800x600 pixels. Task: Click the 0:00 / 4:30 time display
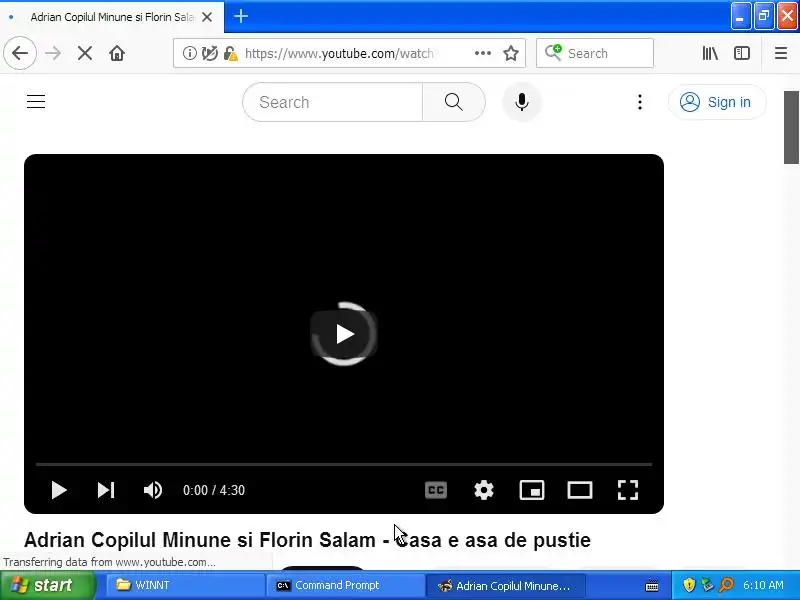pos(214,490)
